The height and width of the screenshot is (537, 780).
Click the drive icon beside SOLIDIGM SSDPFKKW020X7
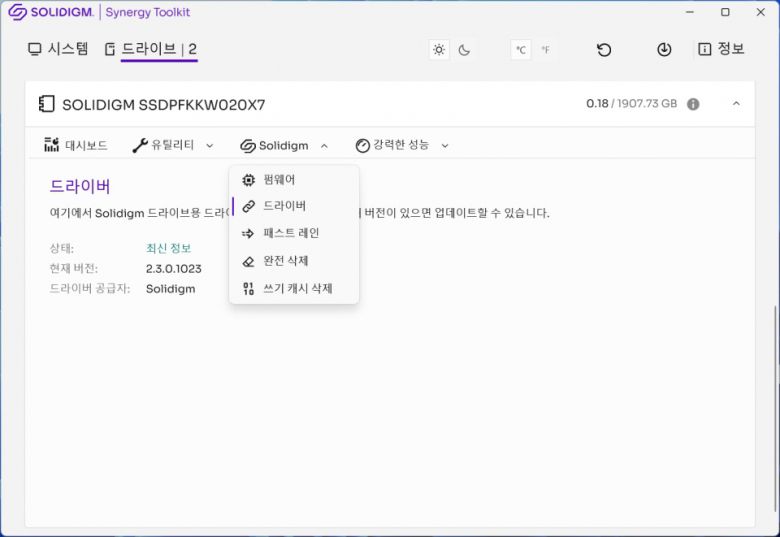click(x=46, y=104)
